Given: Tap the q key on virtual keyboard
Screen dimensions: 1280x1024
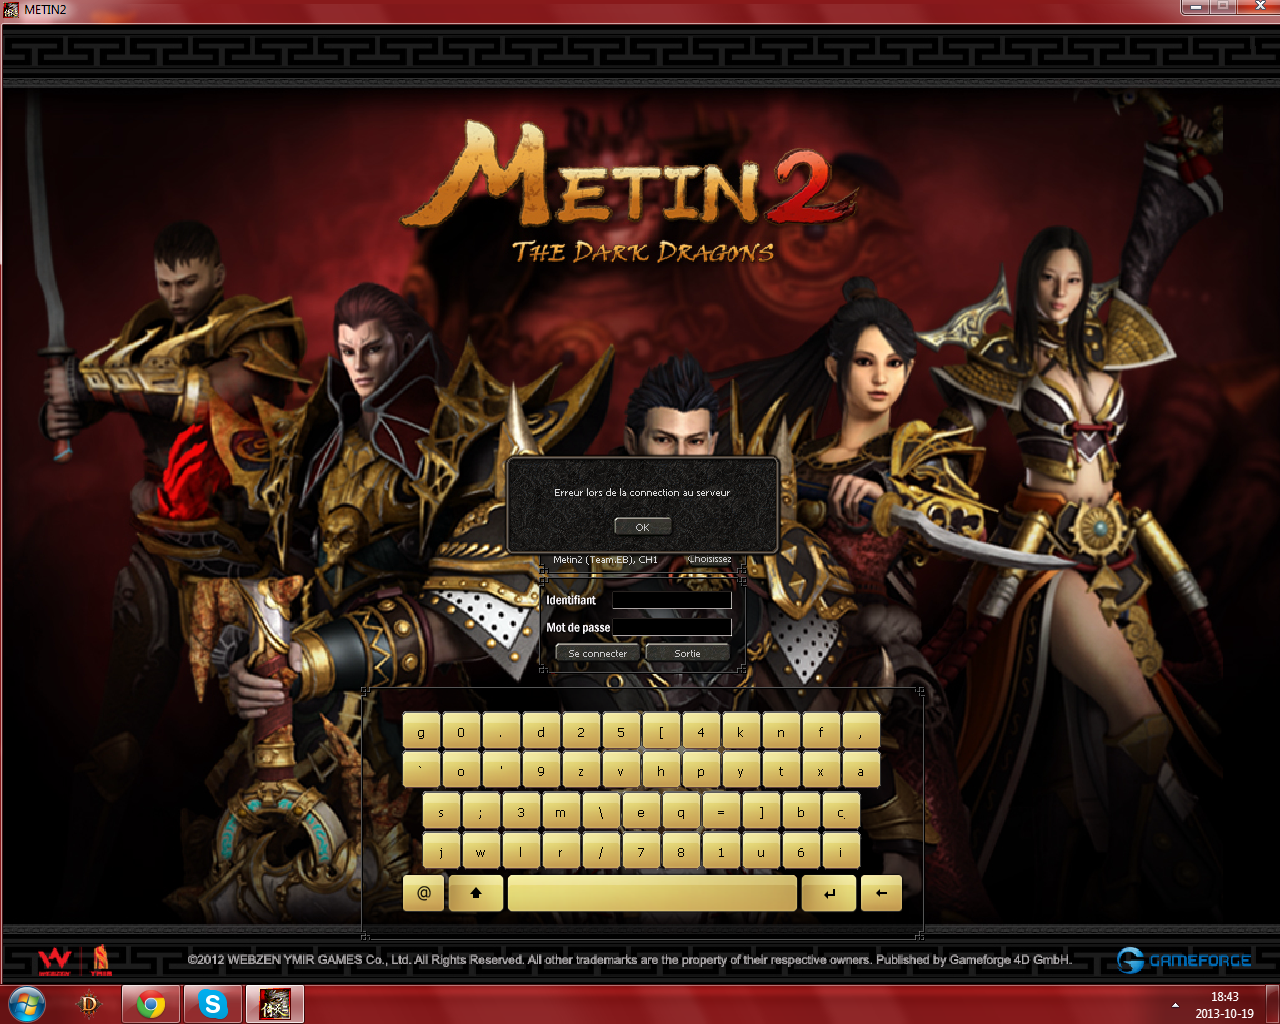Looking at the screenshot, I should tap(681, 811).
